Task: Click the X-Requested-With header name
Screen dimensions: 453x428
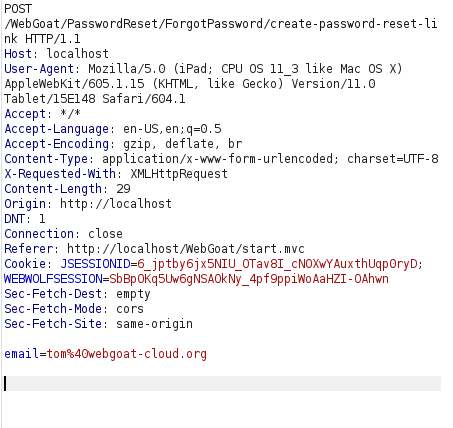Action: (60, 174)
